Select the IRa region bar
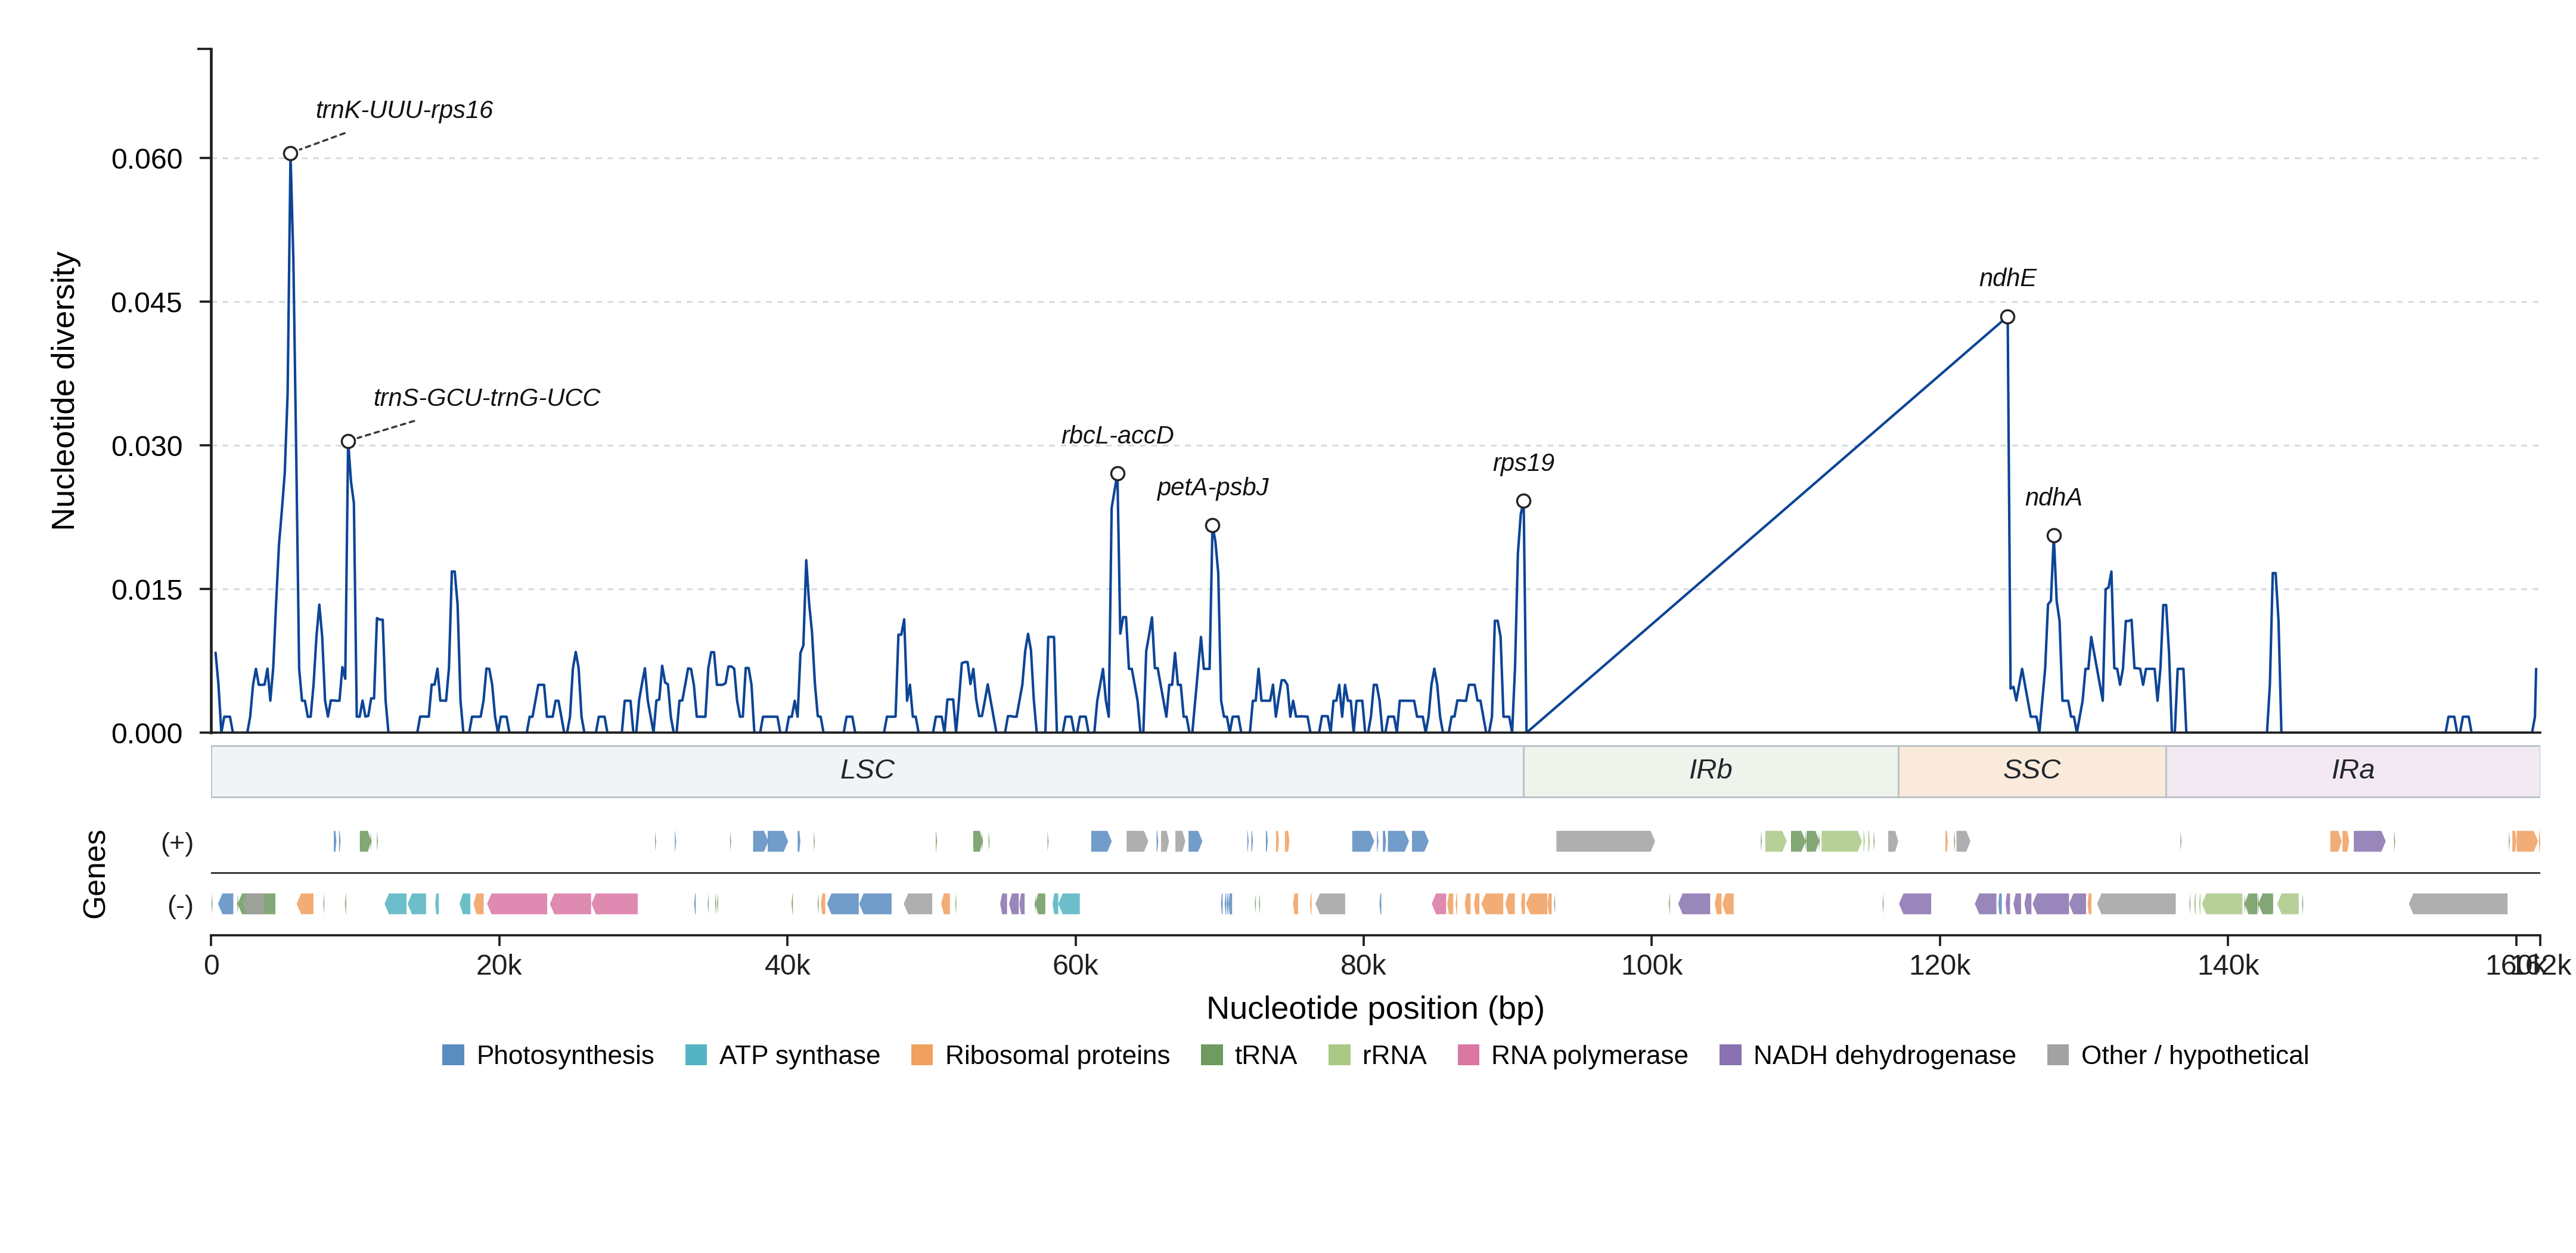Image resolution: width=2576 pixels, height=1253 pixels. [x=2353, y=771]
